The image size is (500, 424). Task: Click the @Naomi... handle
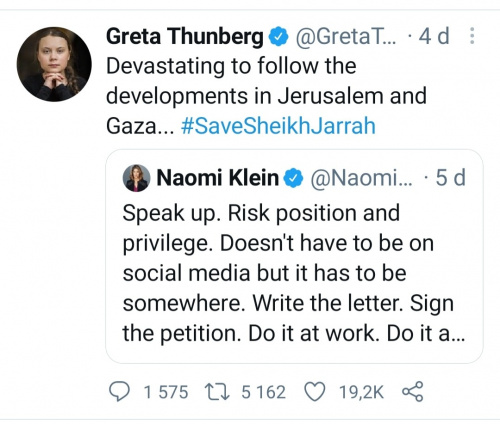[x=362, y=178]
